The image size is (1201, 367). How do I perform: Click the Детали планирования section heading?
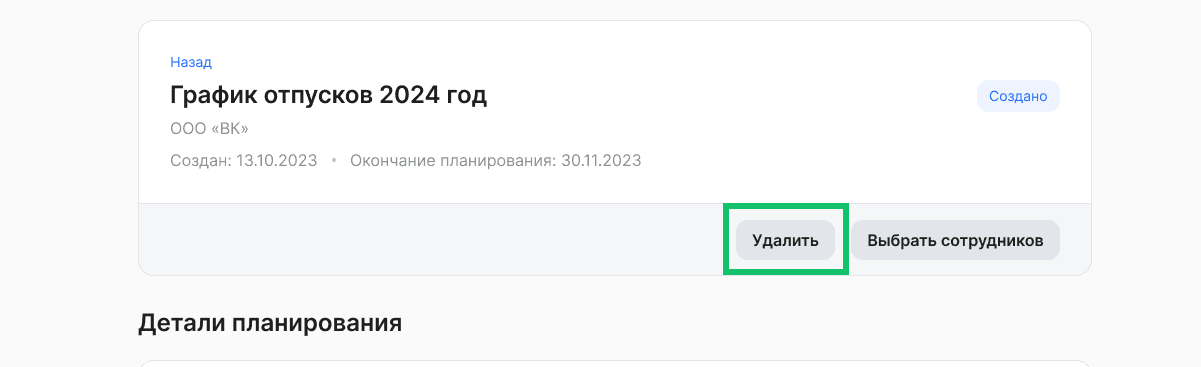[x=270, y=323]
